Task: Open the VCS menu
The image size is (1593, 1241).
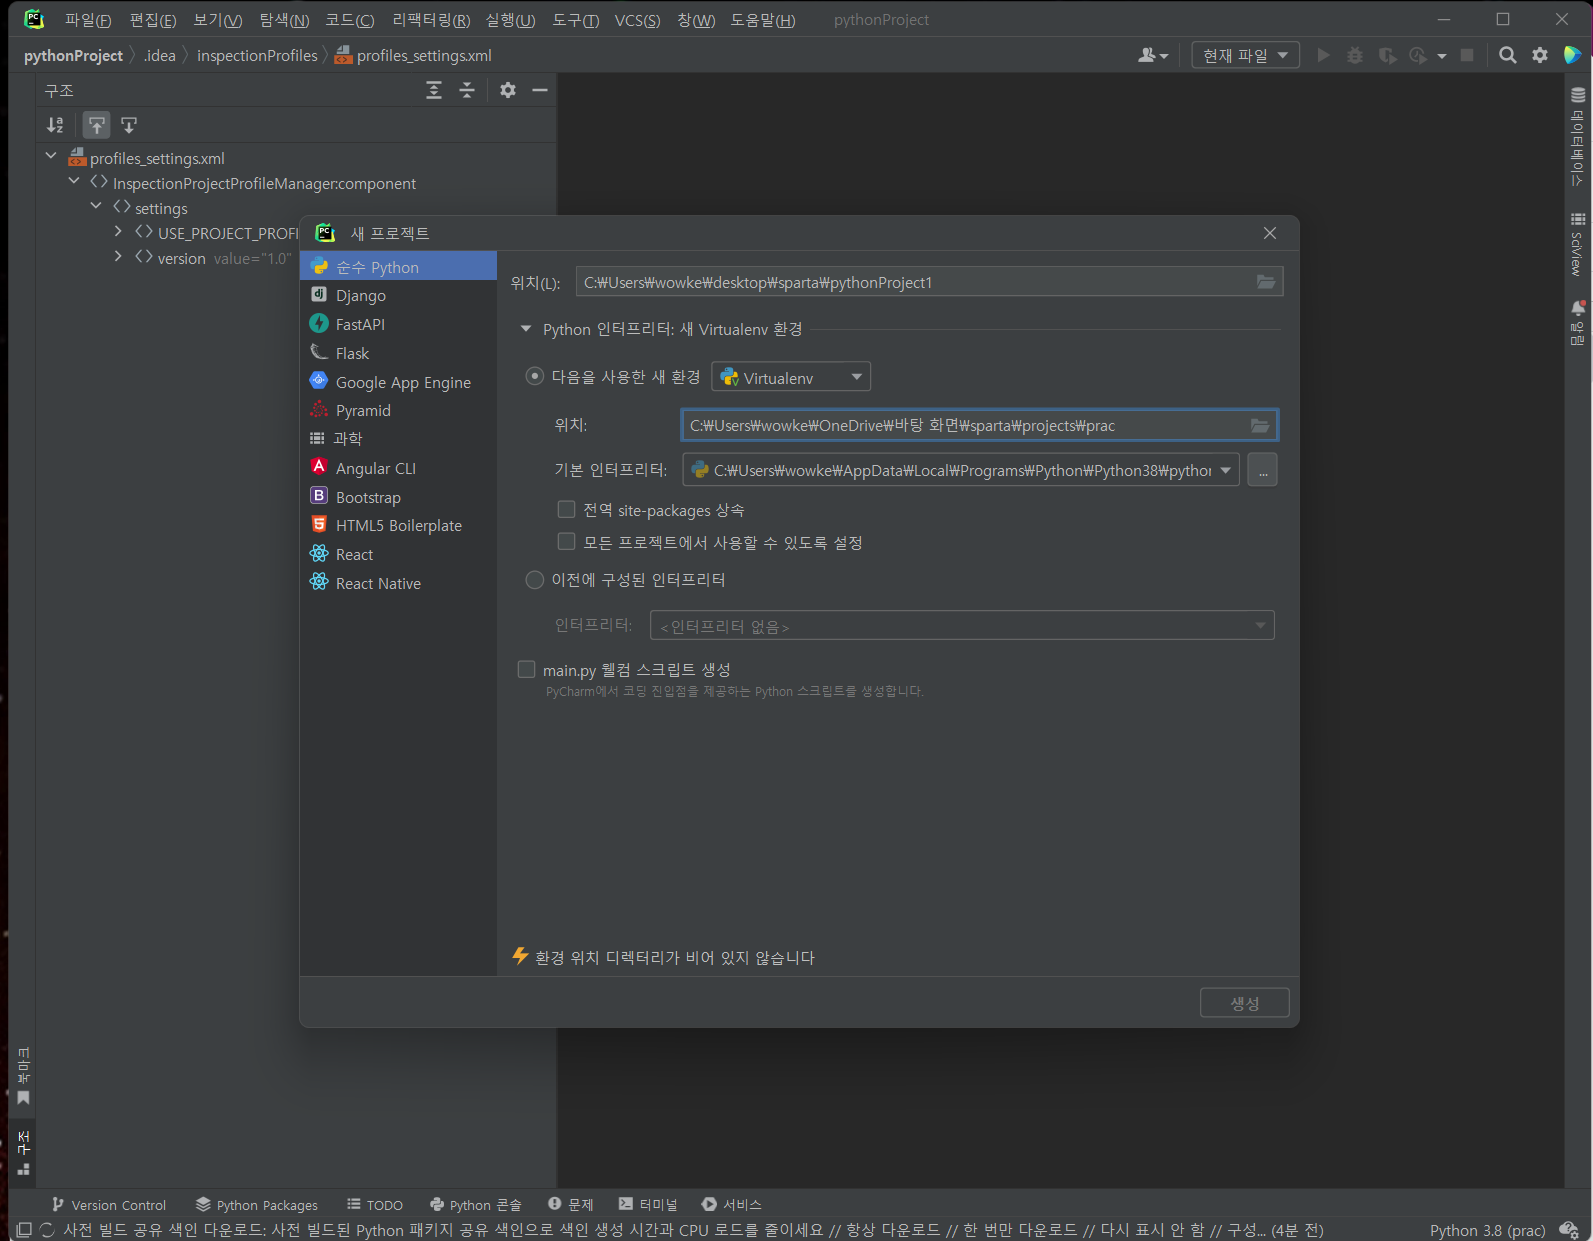Action: pyautogui.click(x=637, y=20)
